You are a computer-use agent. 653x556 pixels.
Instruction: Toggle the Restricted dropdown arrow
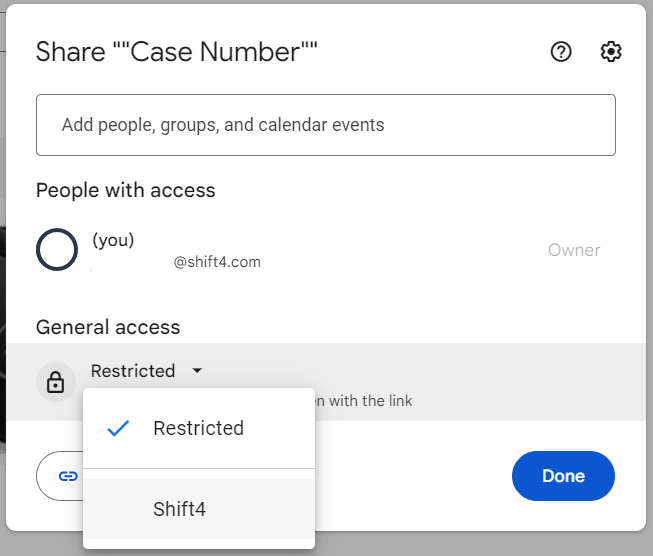(x=197, y=371)
